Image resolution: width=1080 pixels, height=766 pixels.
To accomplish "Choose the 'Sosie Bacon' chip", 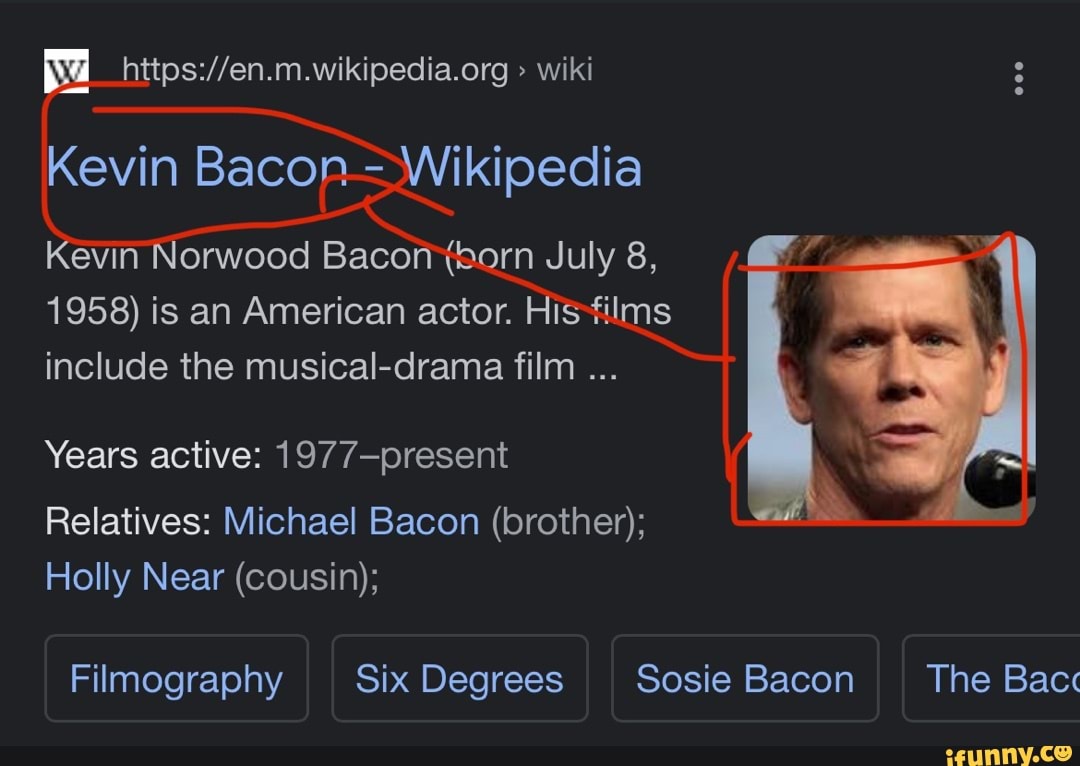I will [745, 679].
